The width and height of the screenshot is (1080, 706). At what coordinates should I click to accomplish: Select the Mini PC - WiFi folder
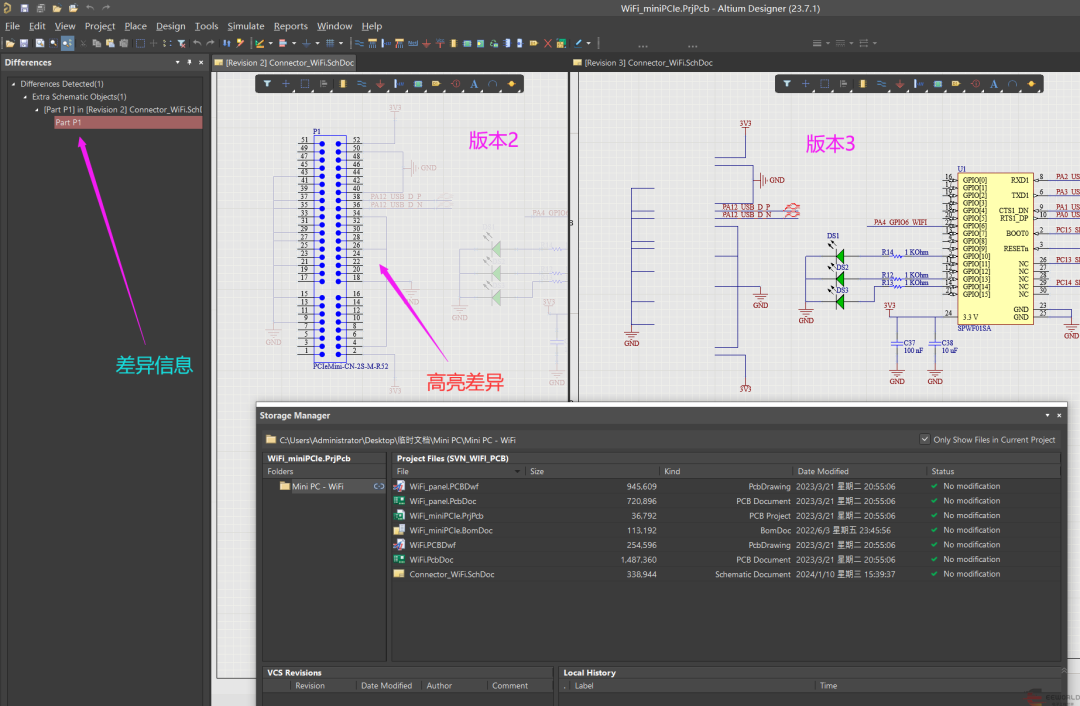(x=317, y=486)
